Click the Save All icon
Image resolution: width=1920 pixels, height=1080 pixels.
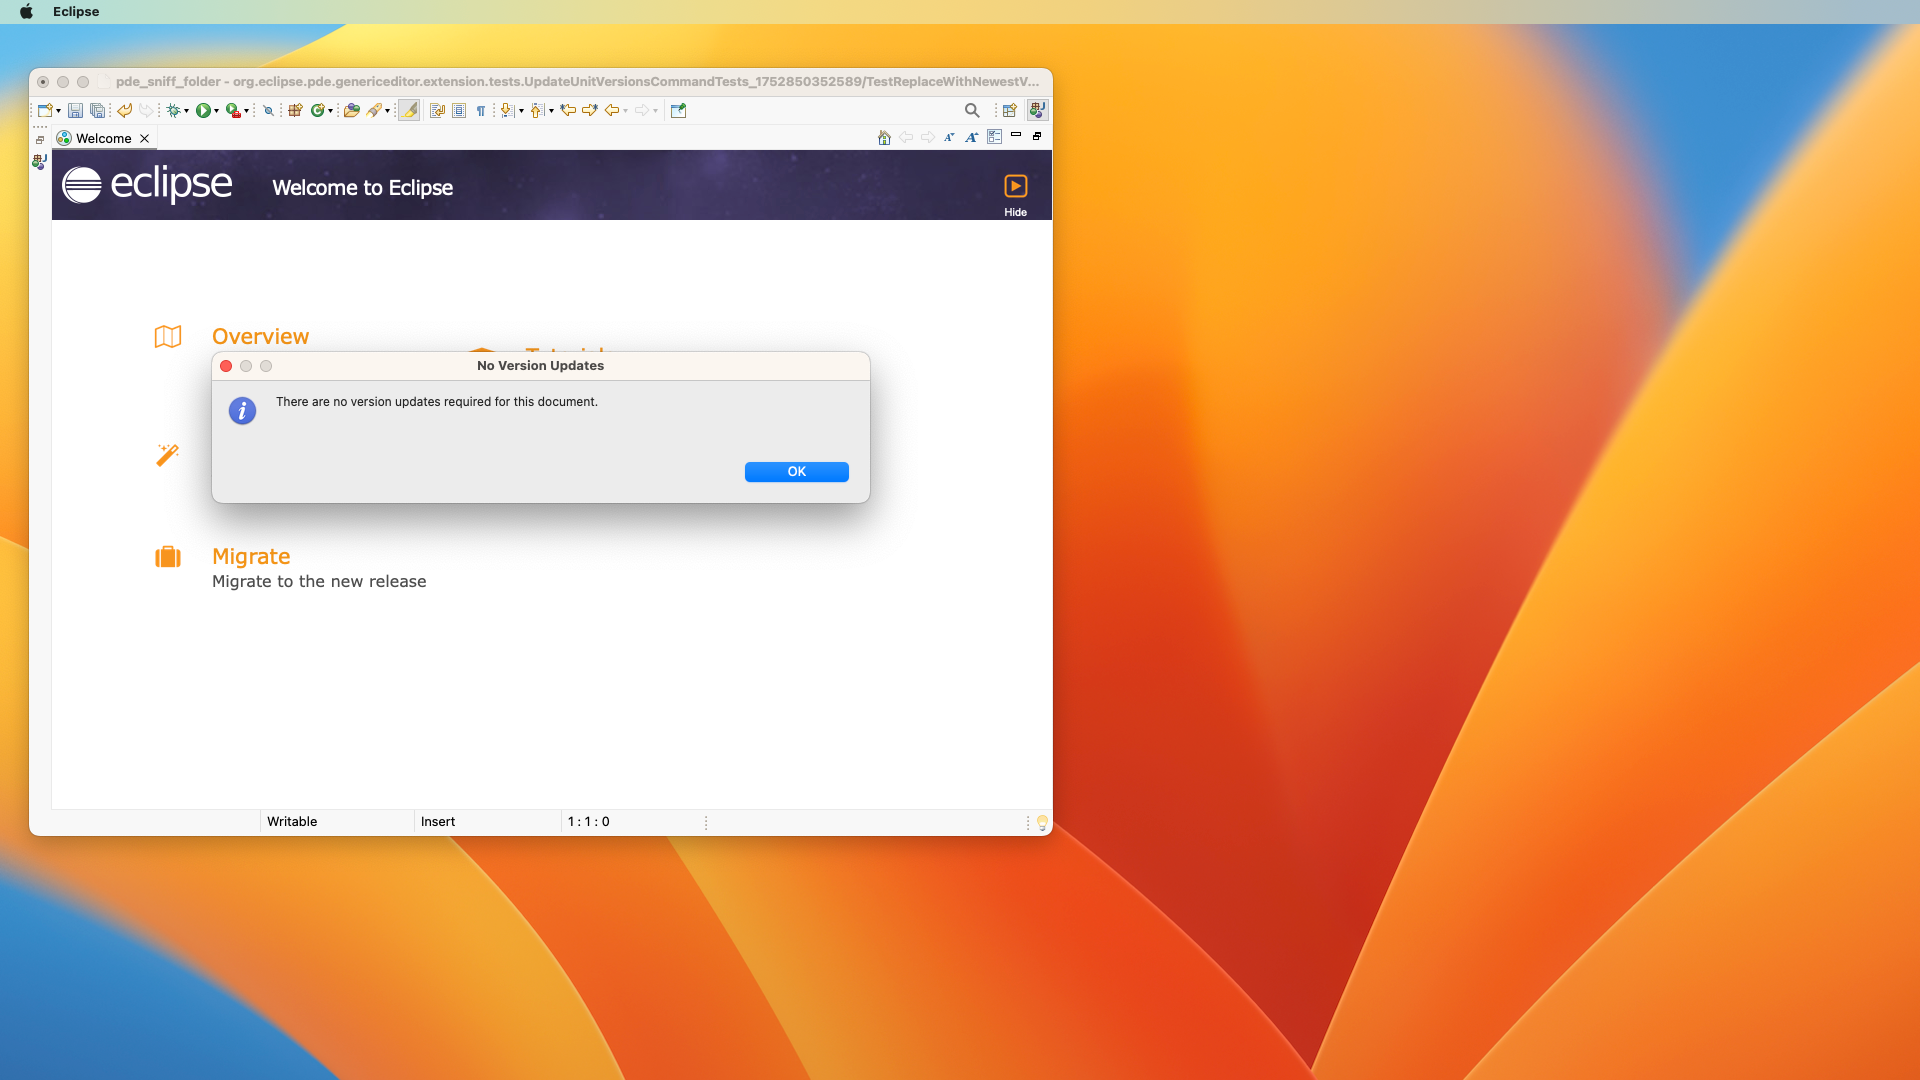coord(97,111)
